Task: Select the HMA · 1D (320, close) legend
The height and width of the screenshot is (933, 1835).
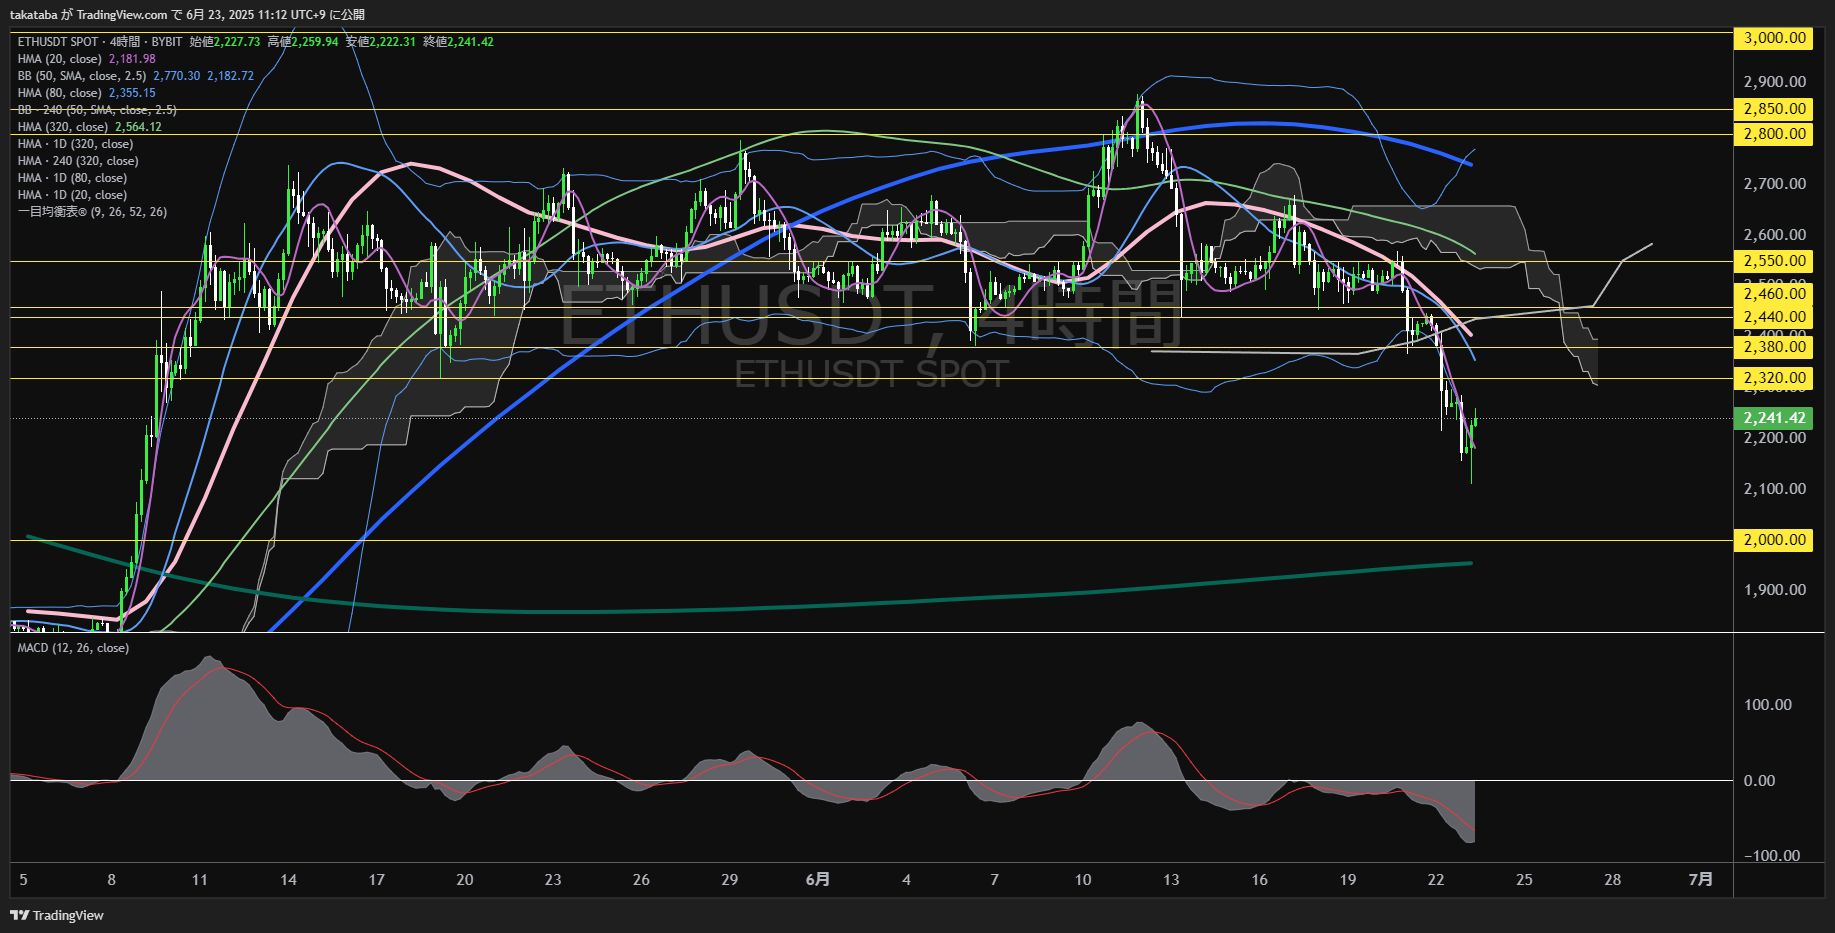Action: 75,144
